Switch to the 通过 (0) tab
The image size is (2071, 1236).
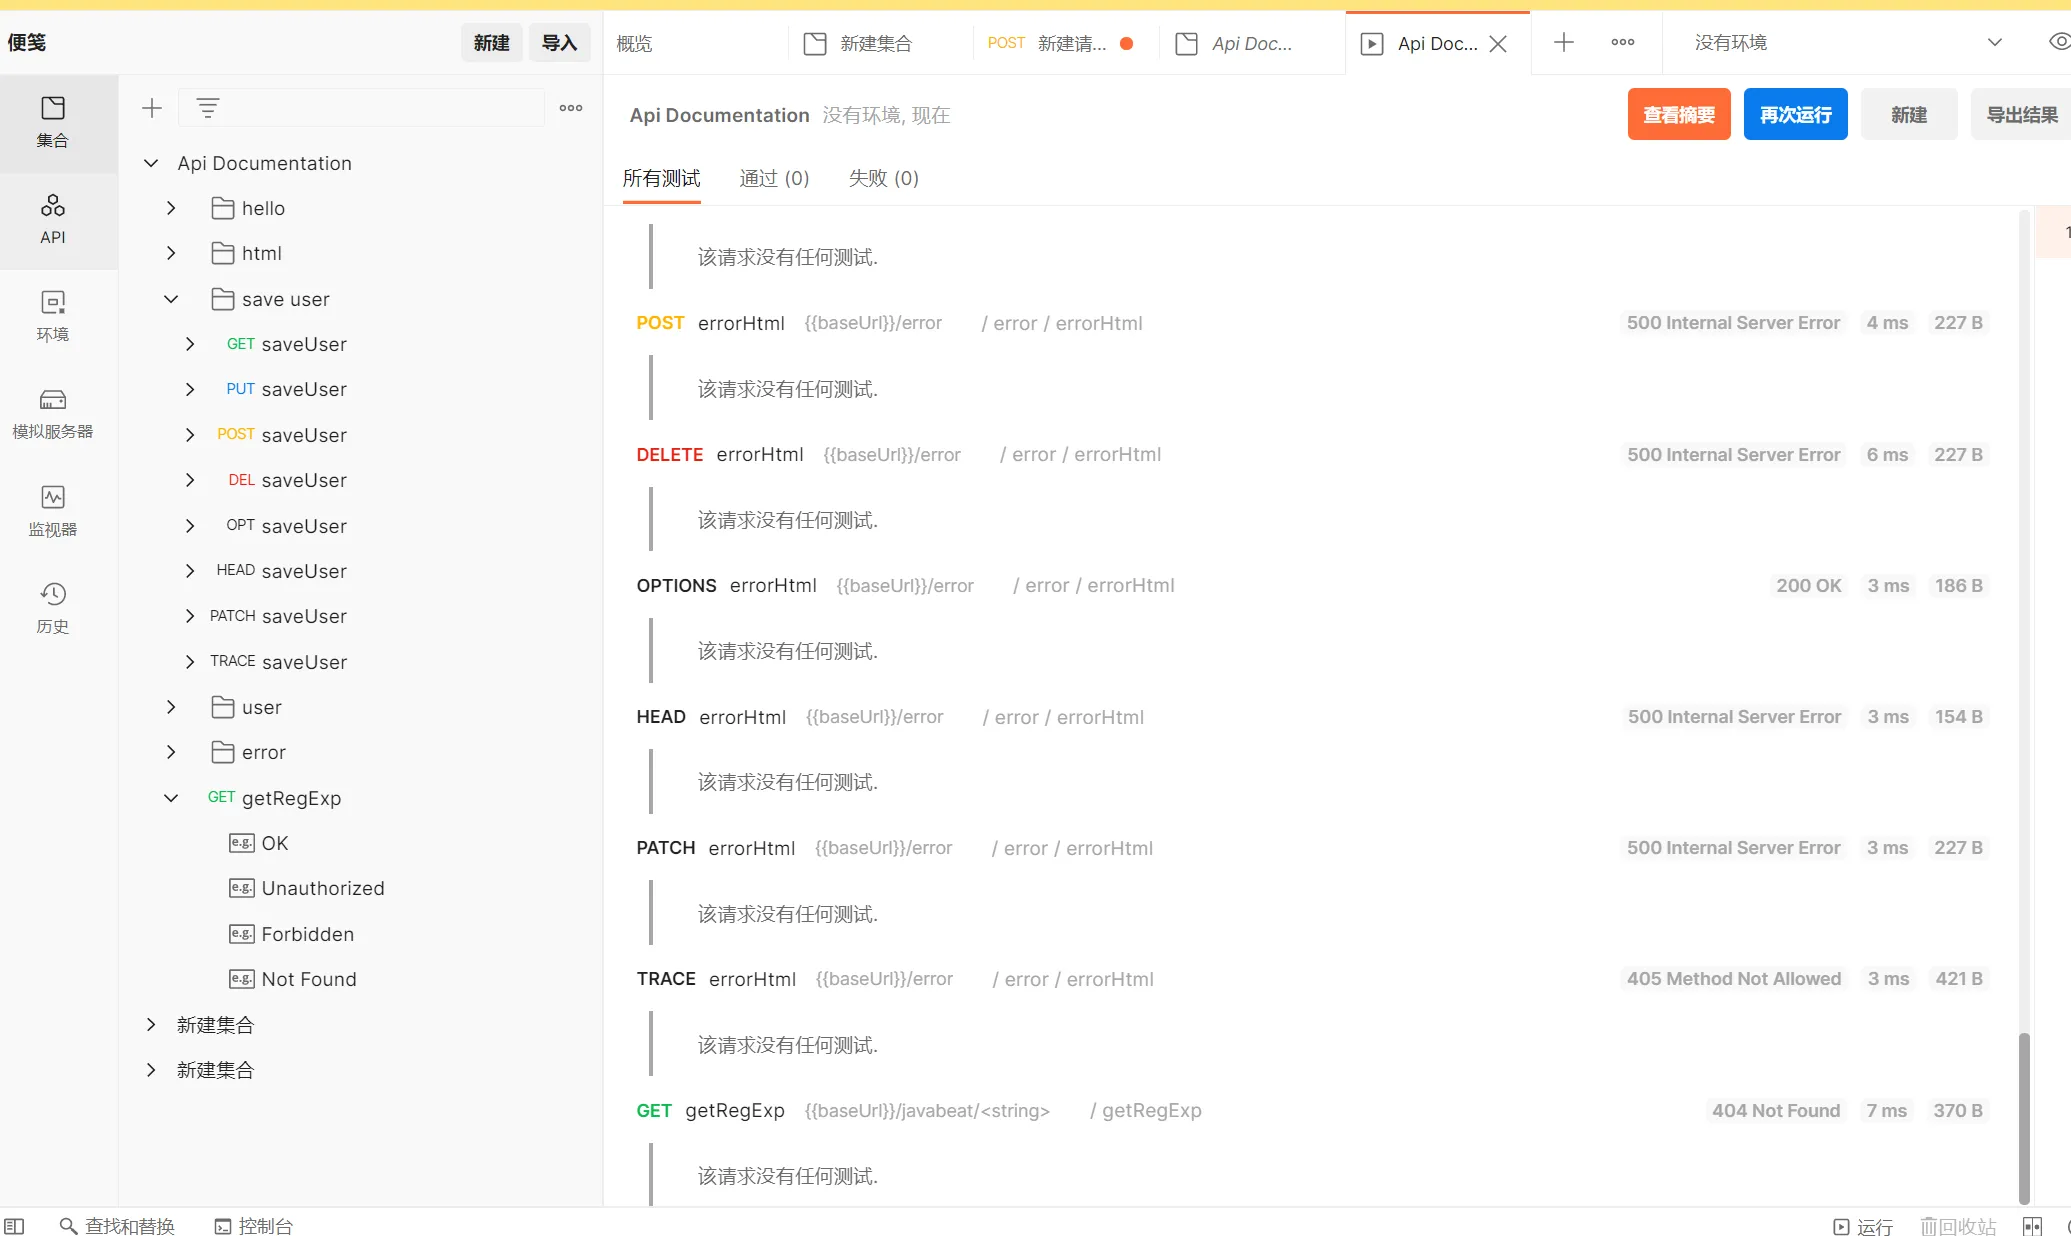(774, 178)
